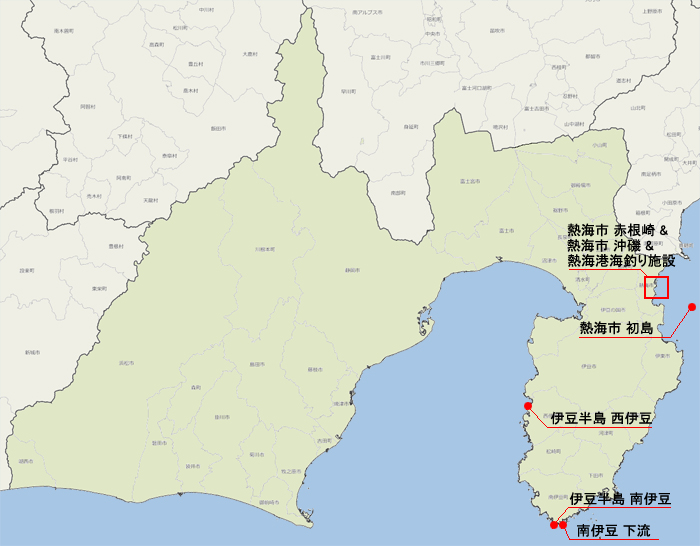Viewport: 700px width, 546px height.
Task: Click the 川根本町 label on the map
Action: click(x=265, y=248)
